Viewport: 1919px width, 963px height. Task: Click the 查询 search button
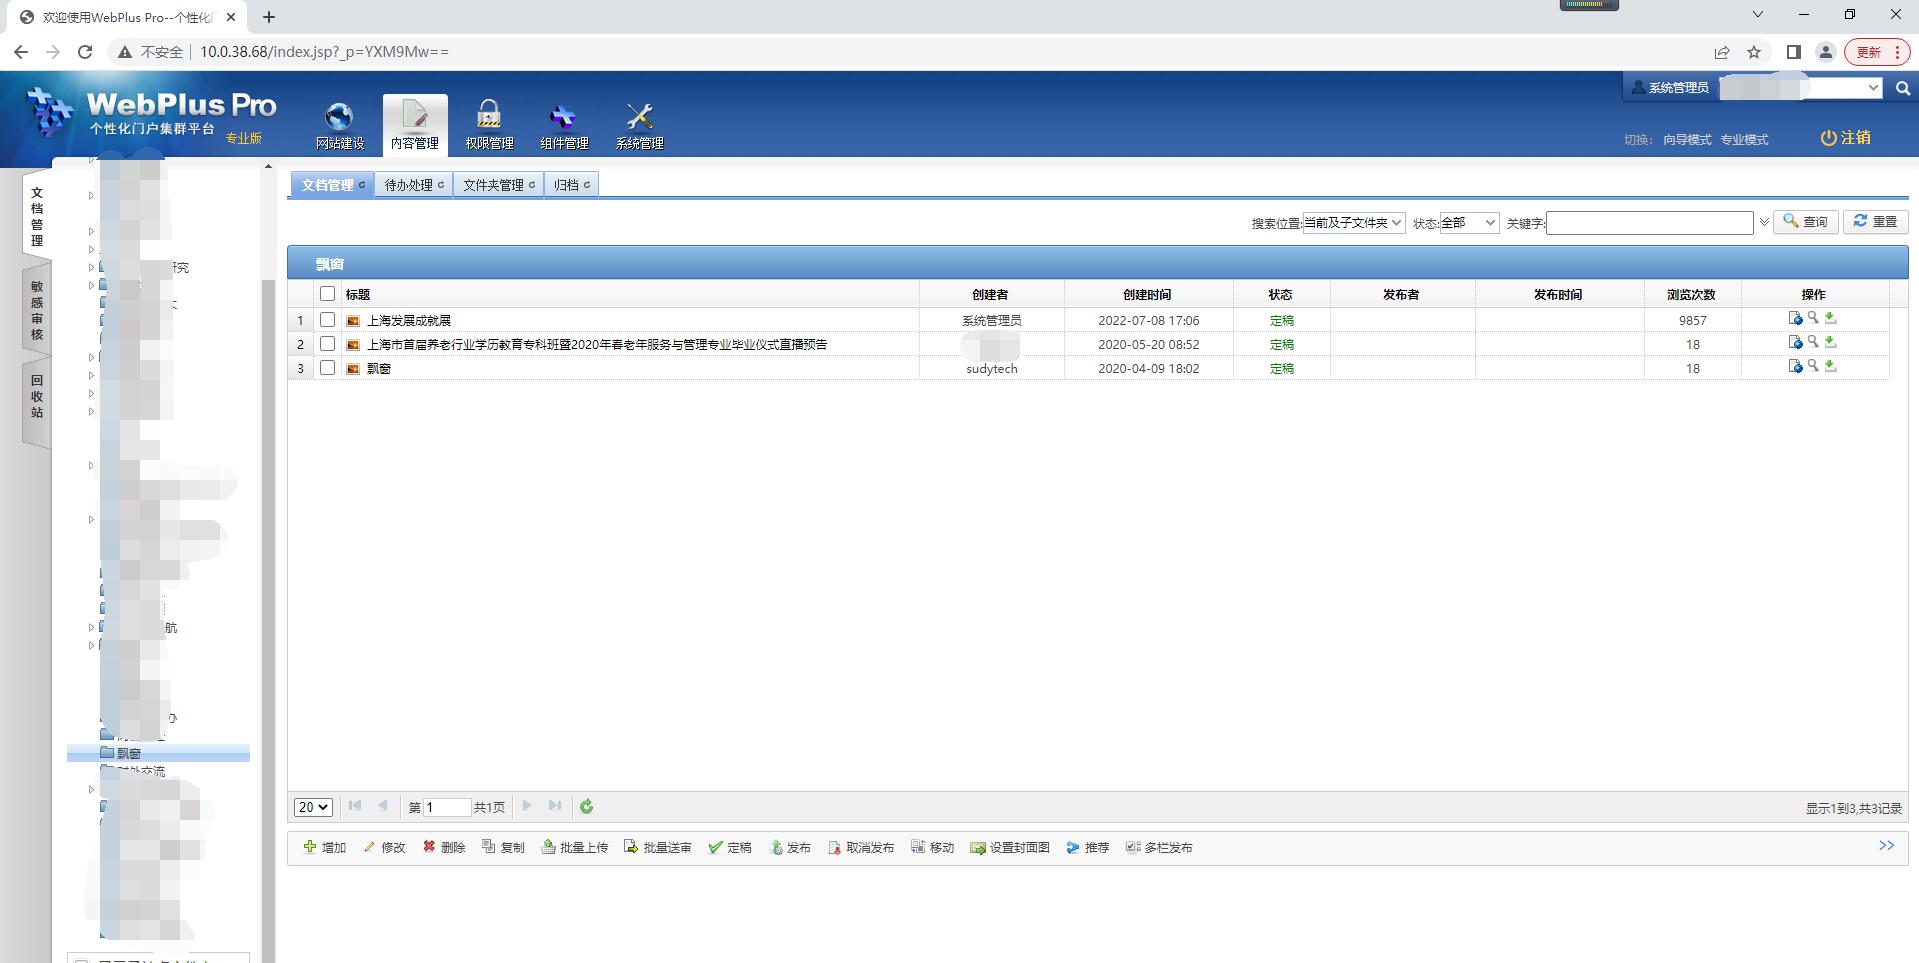tap(1805, 222)
